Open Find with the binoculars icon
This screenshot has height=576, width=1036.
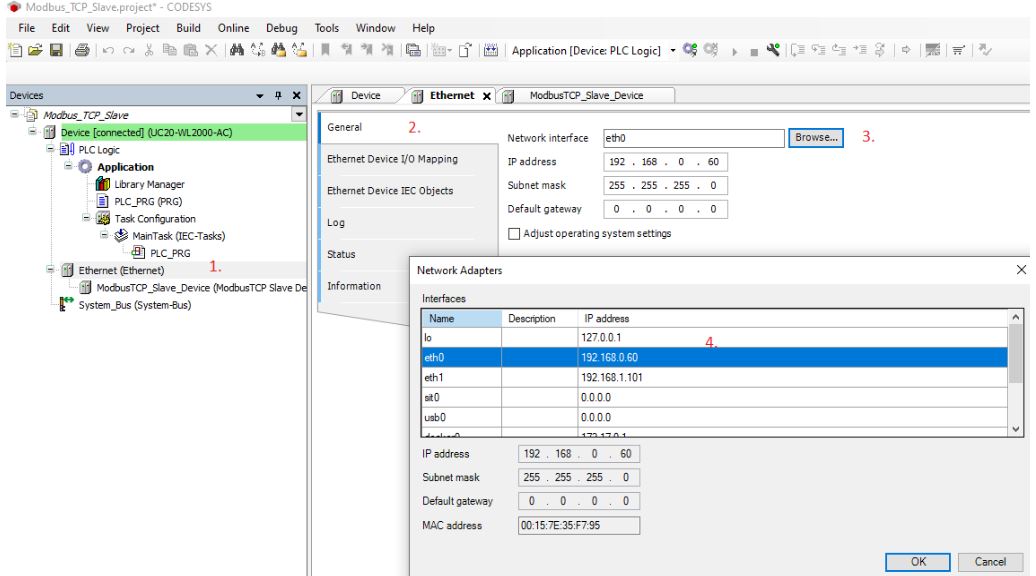237,50
